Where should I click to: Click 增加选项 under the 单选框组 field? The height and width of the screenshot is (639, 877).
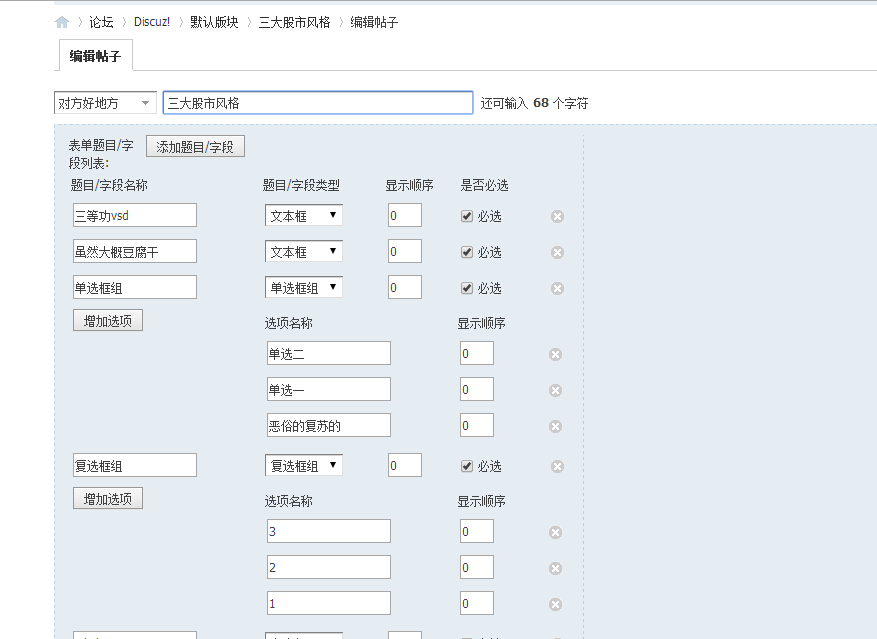106,319
